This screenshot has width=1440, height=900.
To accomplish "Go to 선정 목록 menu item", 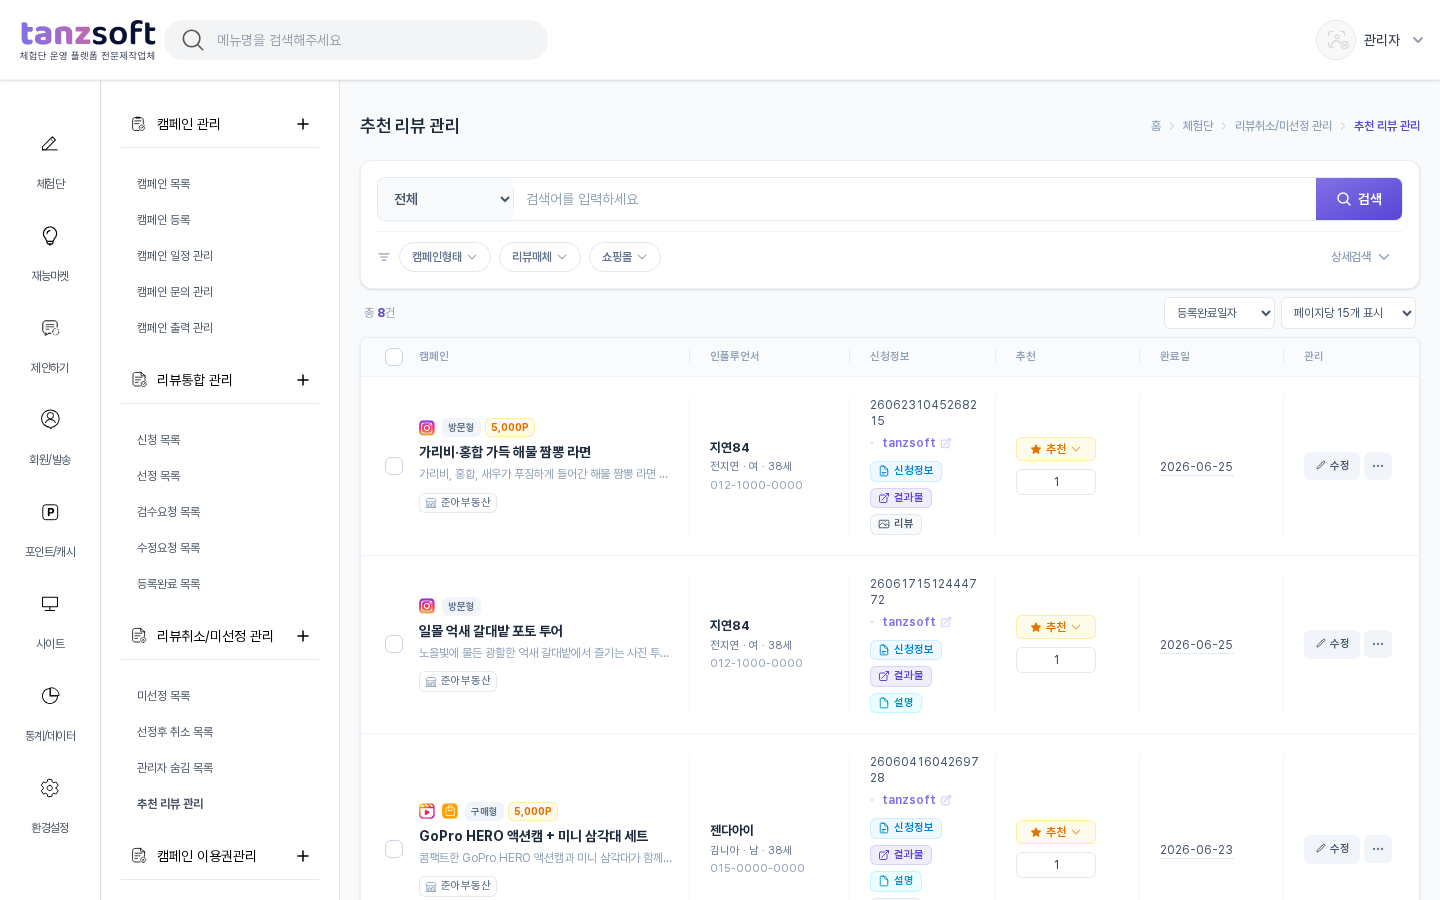I will tap(159, 476).
